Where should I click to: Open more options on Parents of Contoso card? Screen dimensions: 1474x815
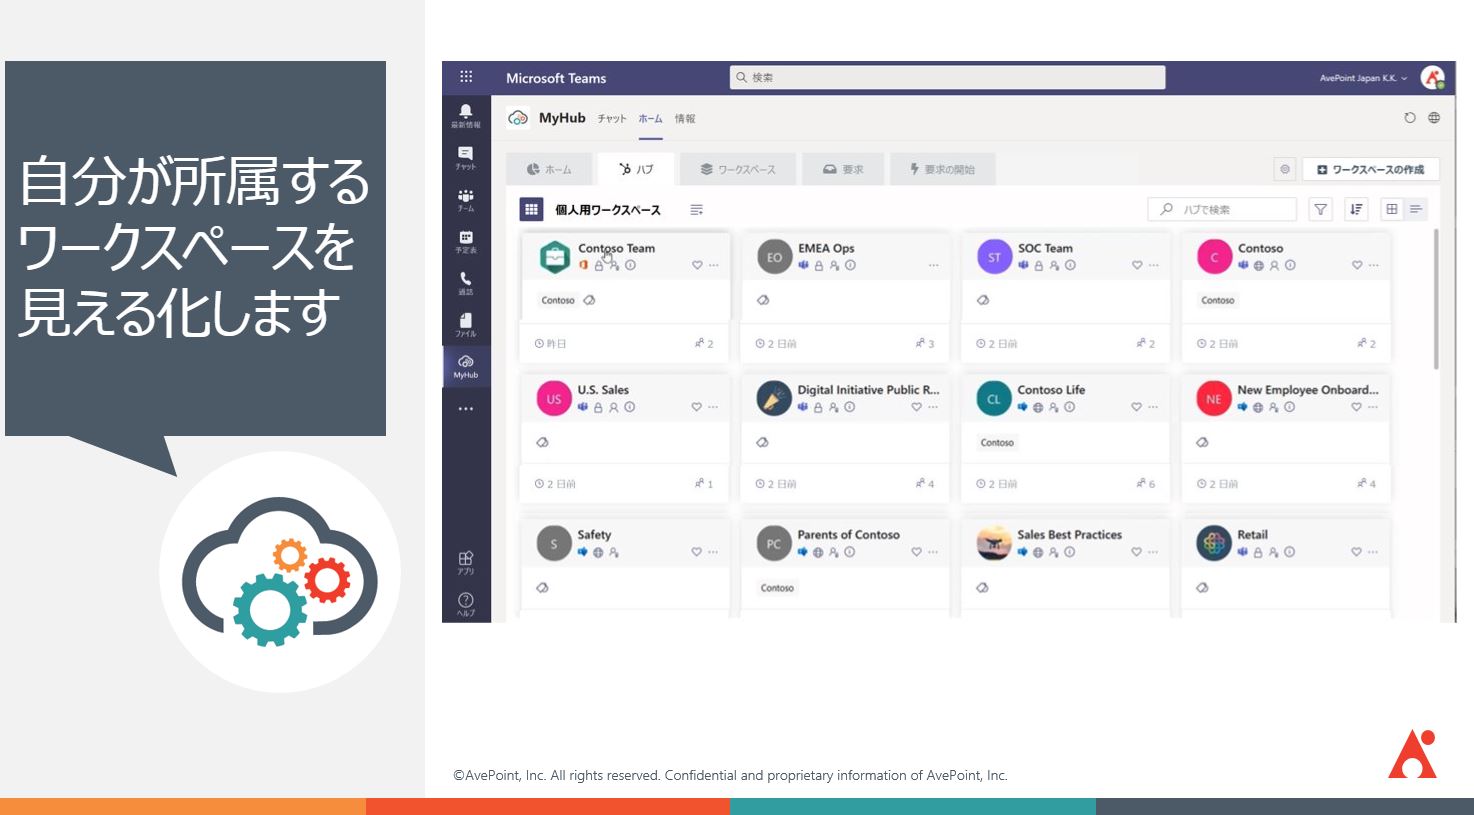[x=932, y=552]
